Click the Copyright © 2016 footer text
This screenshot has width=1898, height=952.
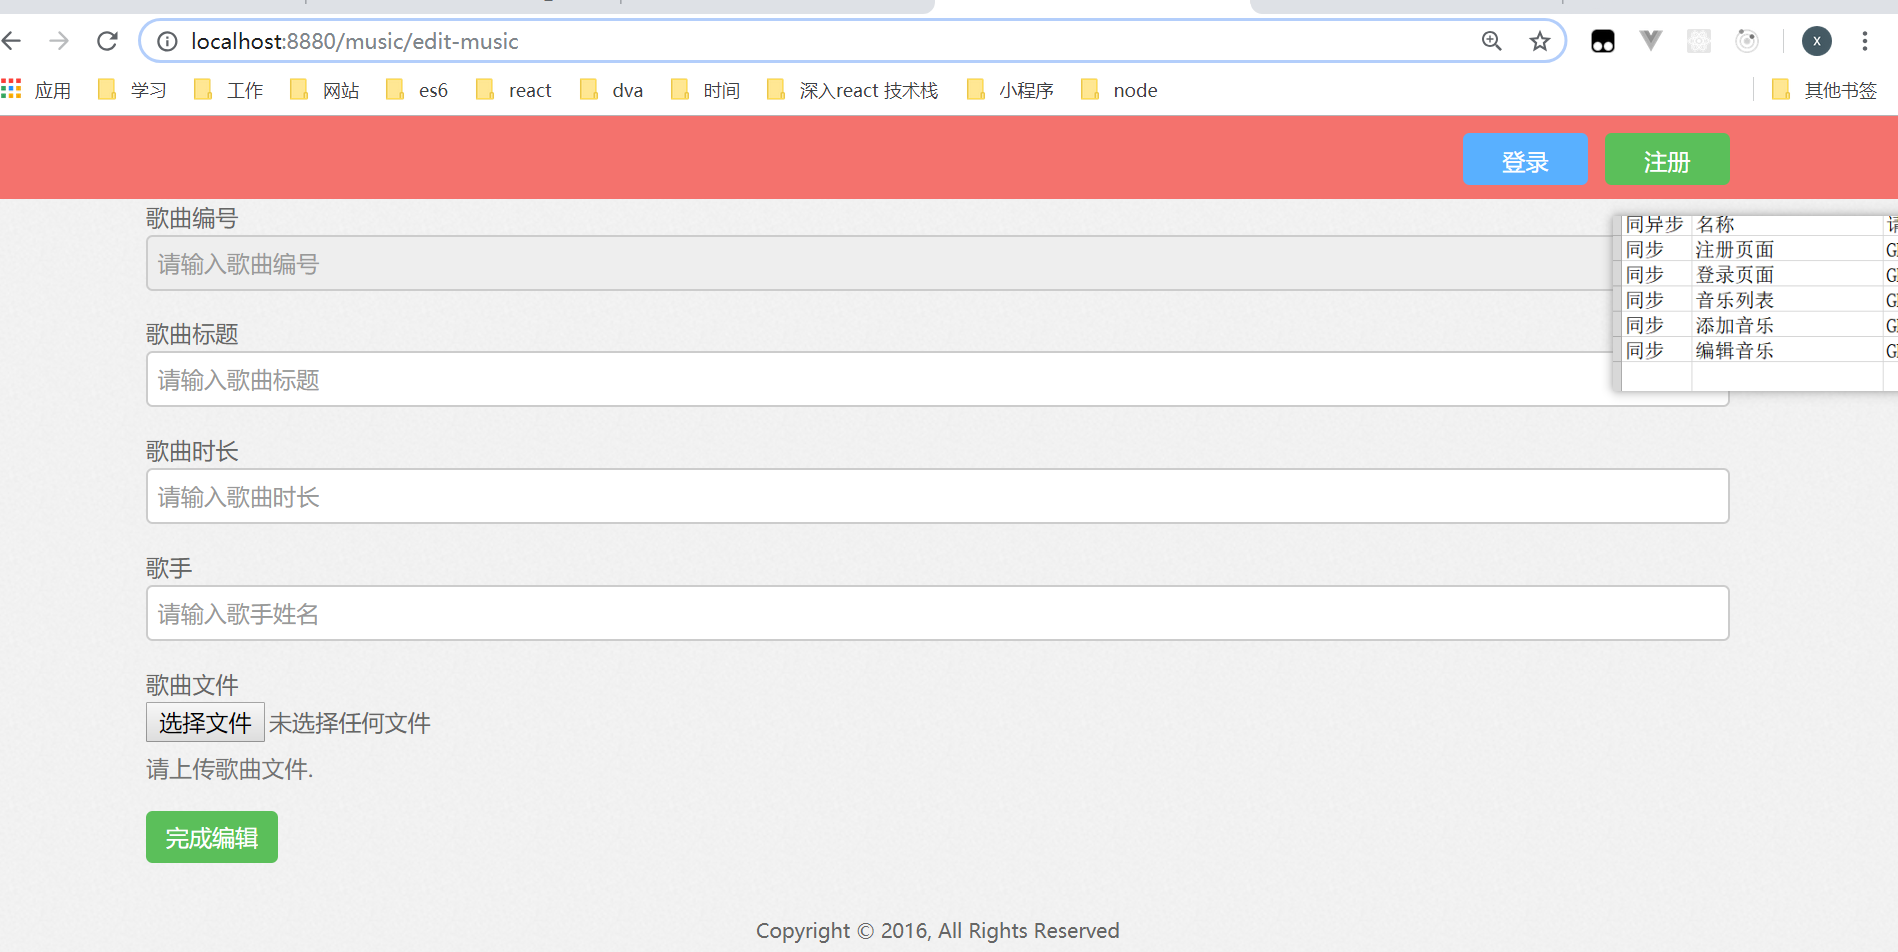pyautogui.click(x=937, y=931)
